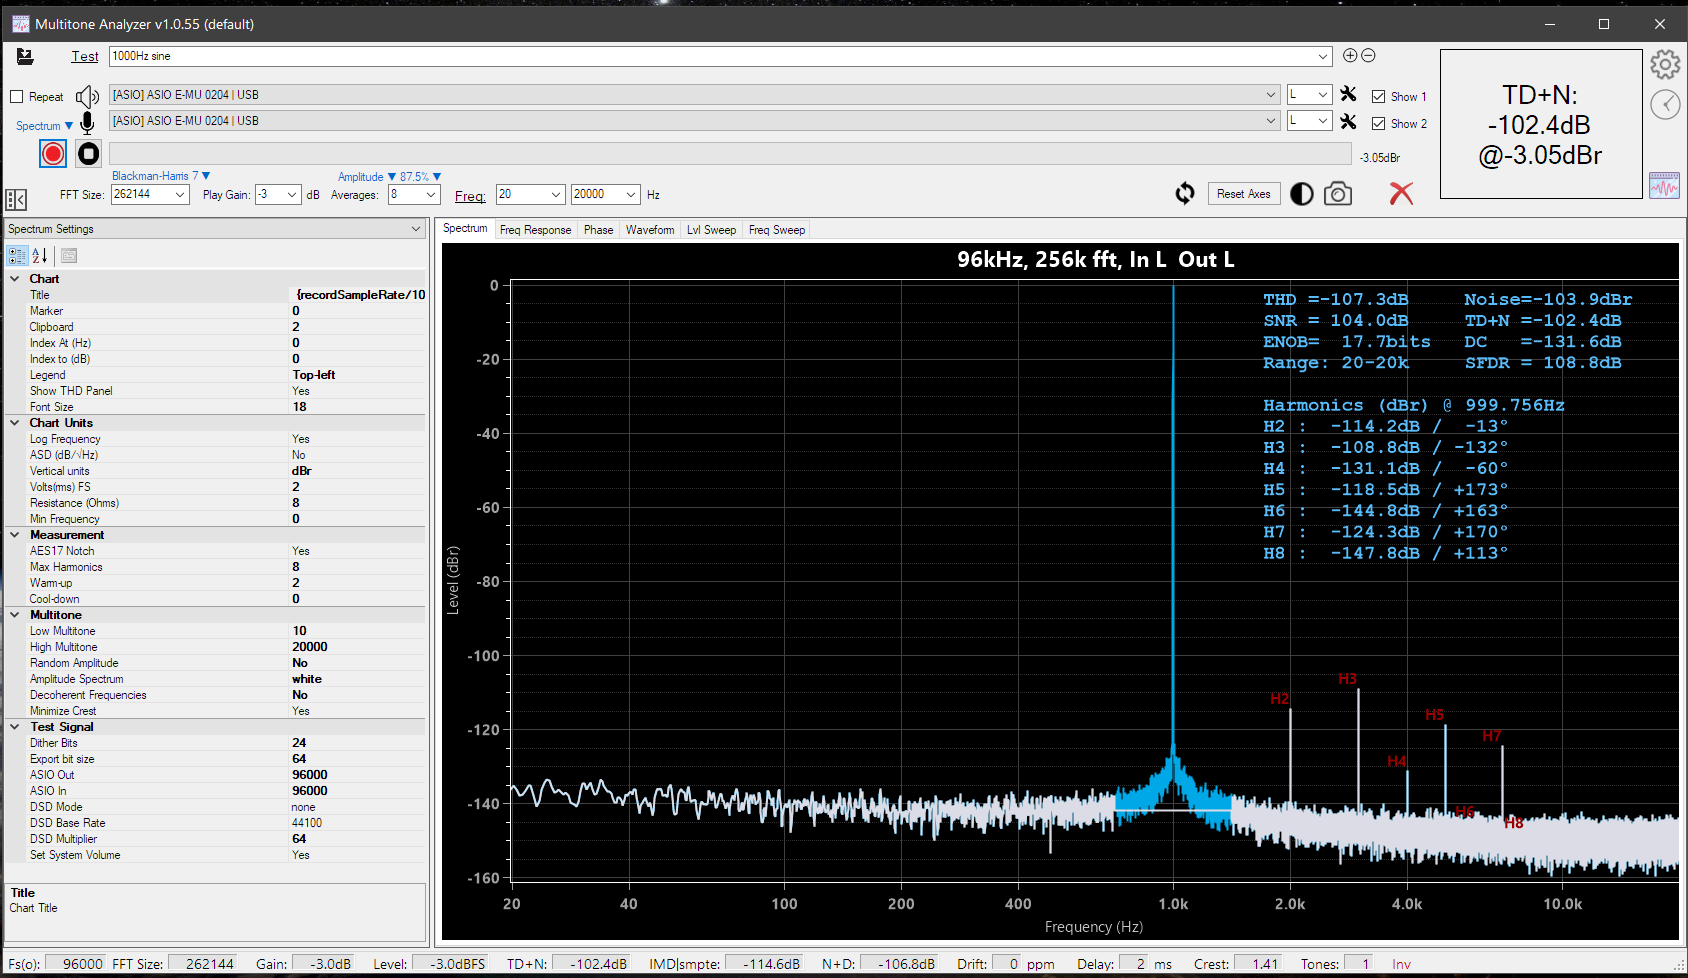
Task: Switch to the Waveform tab
Action: pyautogui.click(x=650, y=230)
